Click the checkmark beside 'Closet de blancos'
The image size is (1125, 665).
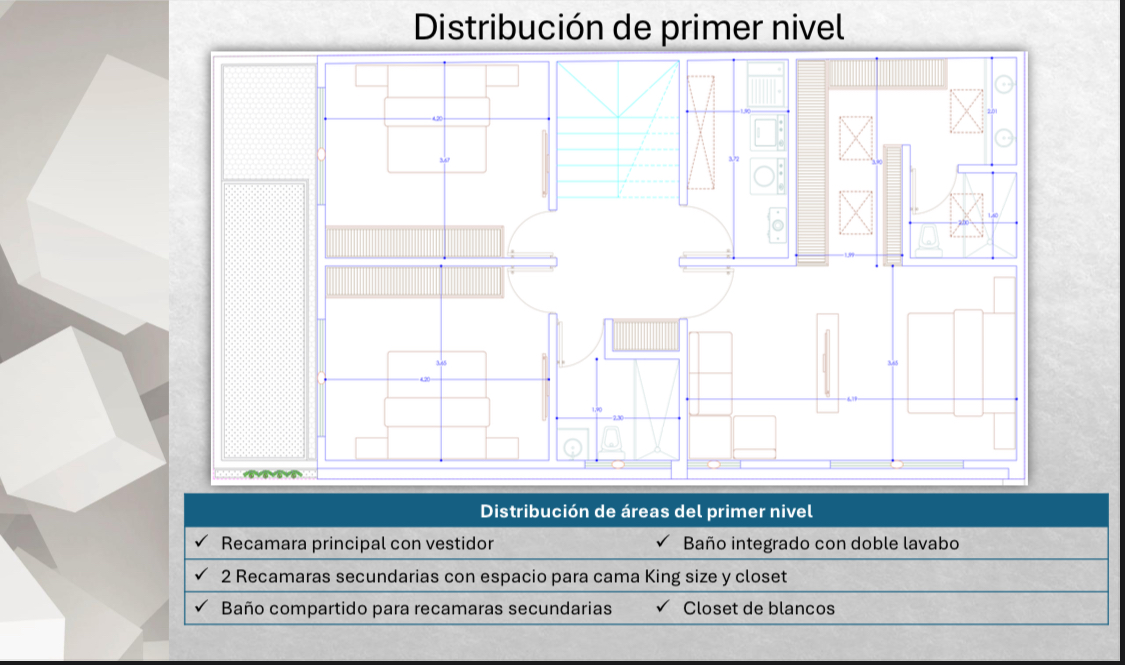663,607
